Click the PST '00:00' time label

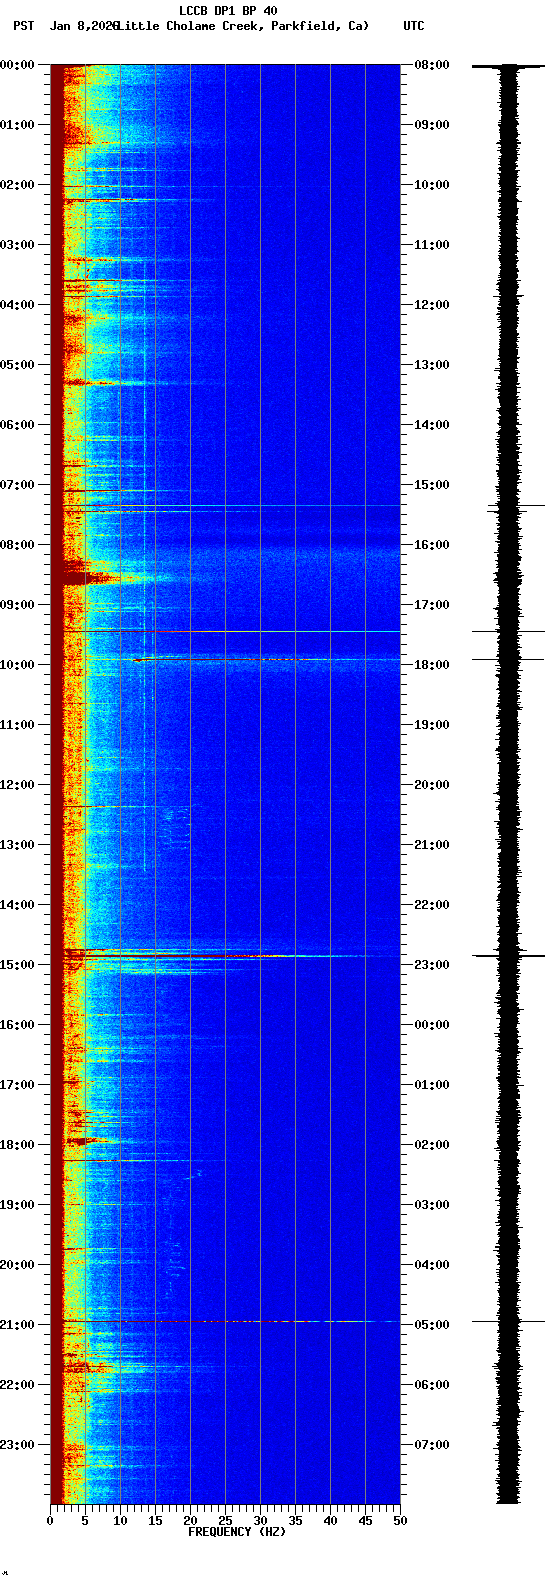17,65
